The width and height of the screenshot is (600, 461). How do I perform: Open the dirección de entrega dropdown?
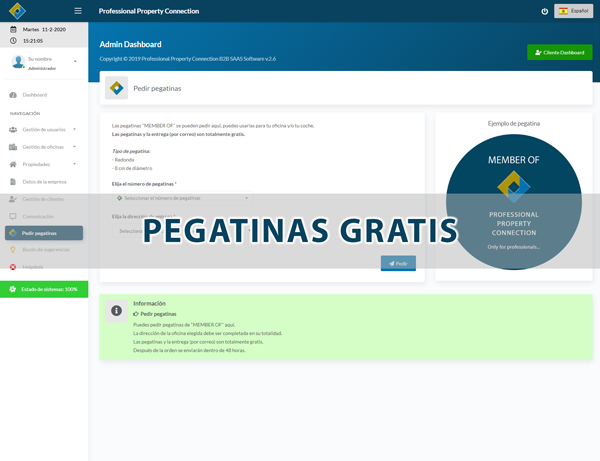pos(182,231)
